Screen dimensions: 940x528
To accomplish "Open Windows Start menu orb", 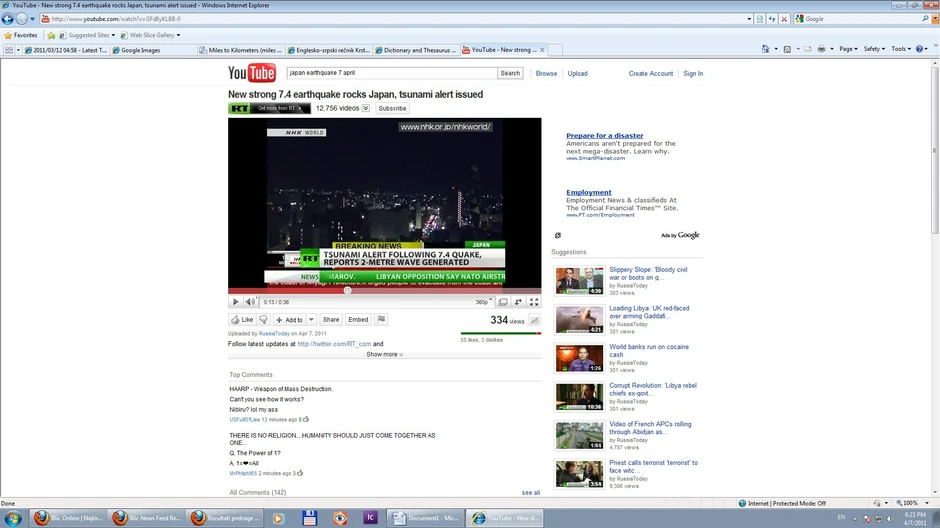I will click(13, 518).
